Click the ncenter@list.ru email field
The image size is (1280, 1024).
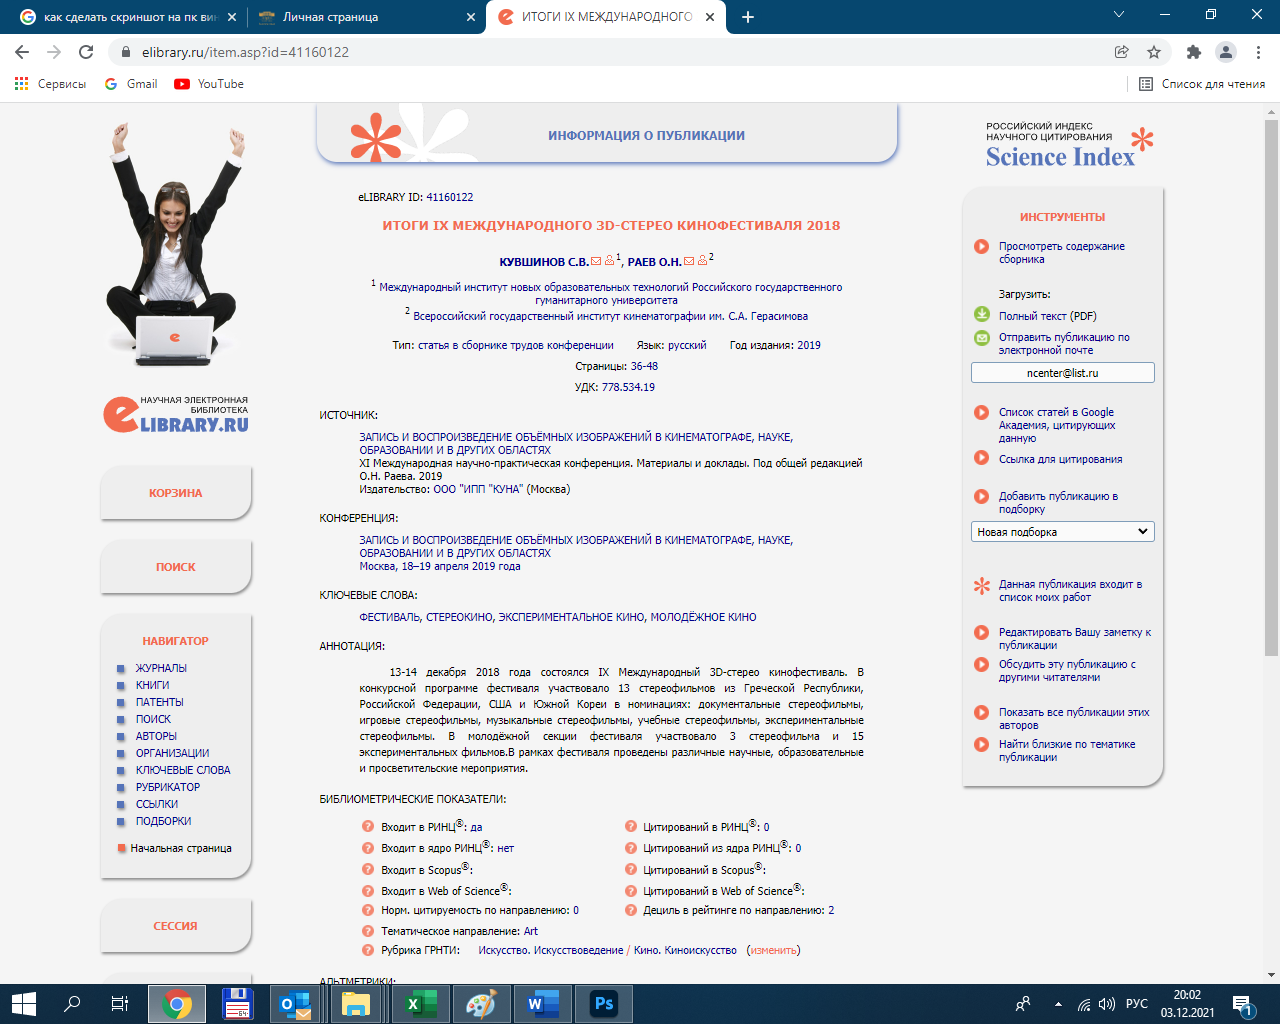tap(1062, 373)
